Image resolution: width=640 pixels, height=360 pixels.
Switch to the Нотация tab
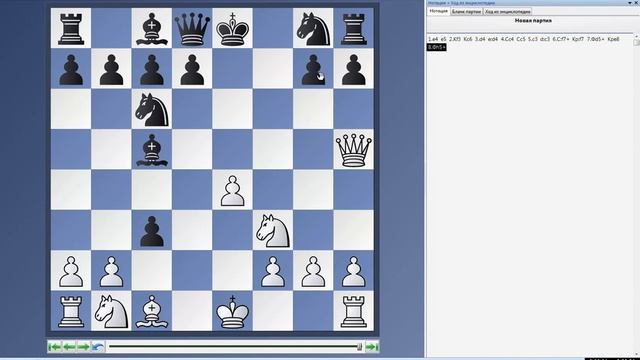coord(438,11)
